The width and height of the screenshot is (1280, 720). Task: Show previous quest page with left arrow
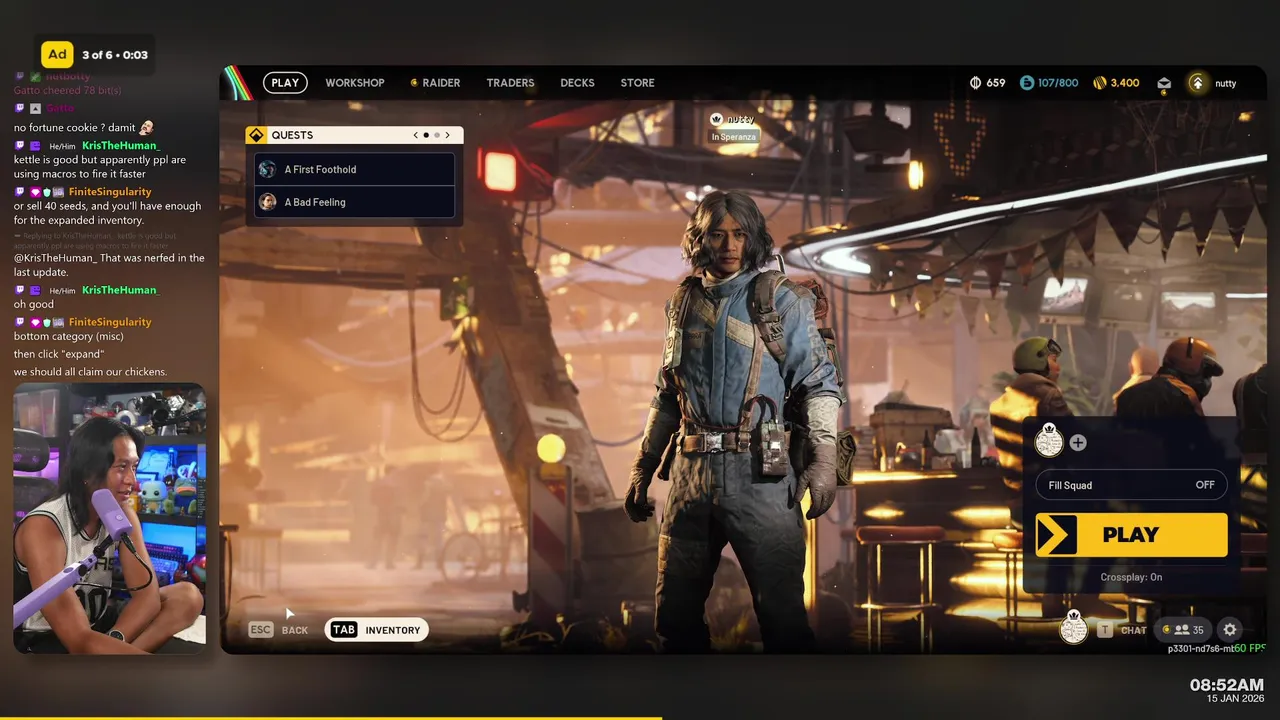tap(416, 135)
